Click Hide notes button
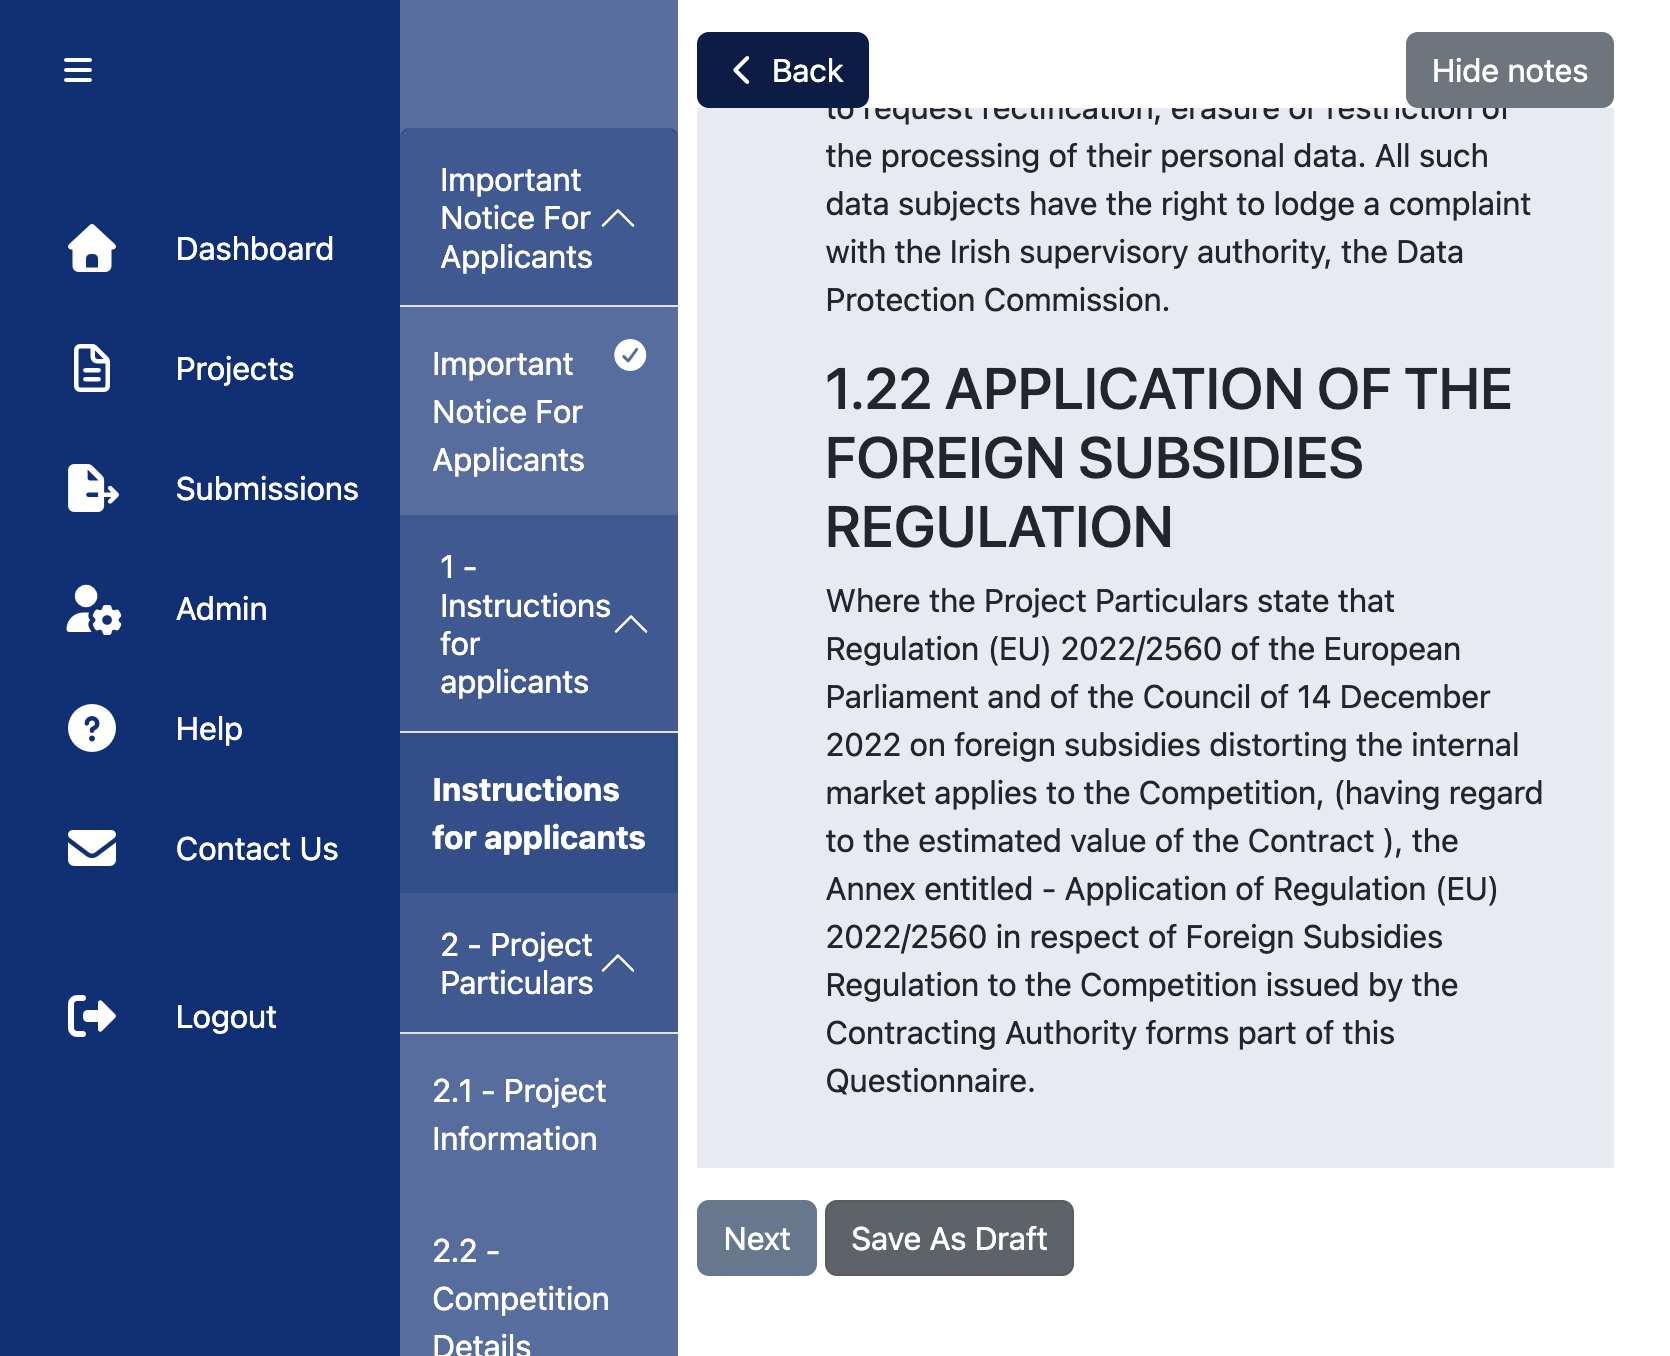The image size is (1670, 1356). pyautogui.click(x=1510, y=70)
